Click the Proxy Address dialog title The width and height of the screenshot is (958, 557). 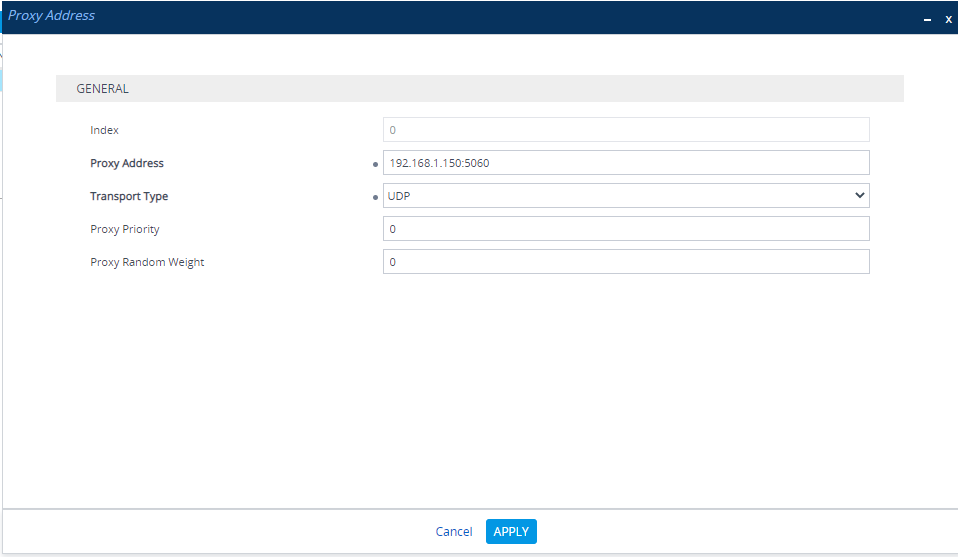coord(51,15)
